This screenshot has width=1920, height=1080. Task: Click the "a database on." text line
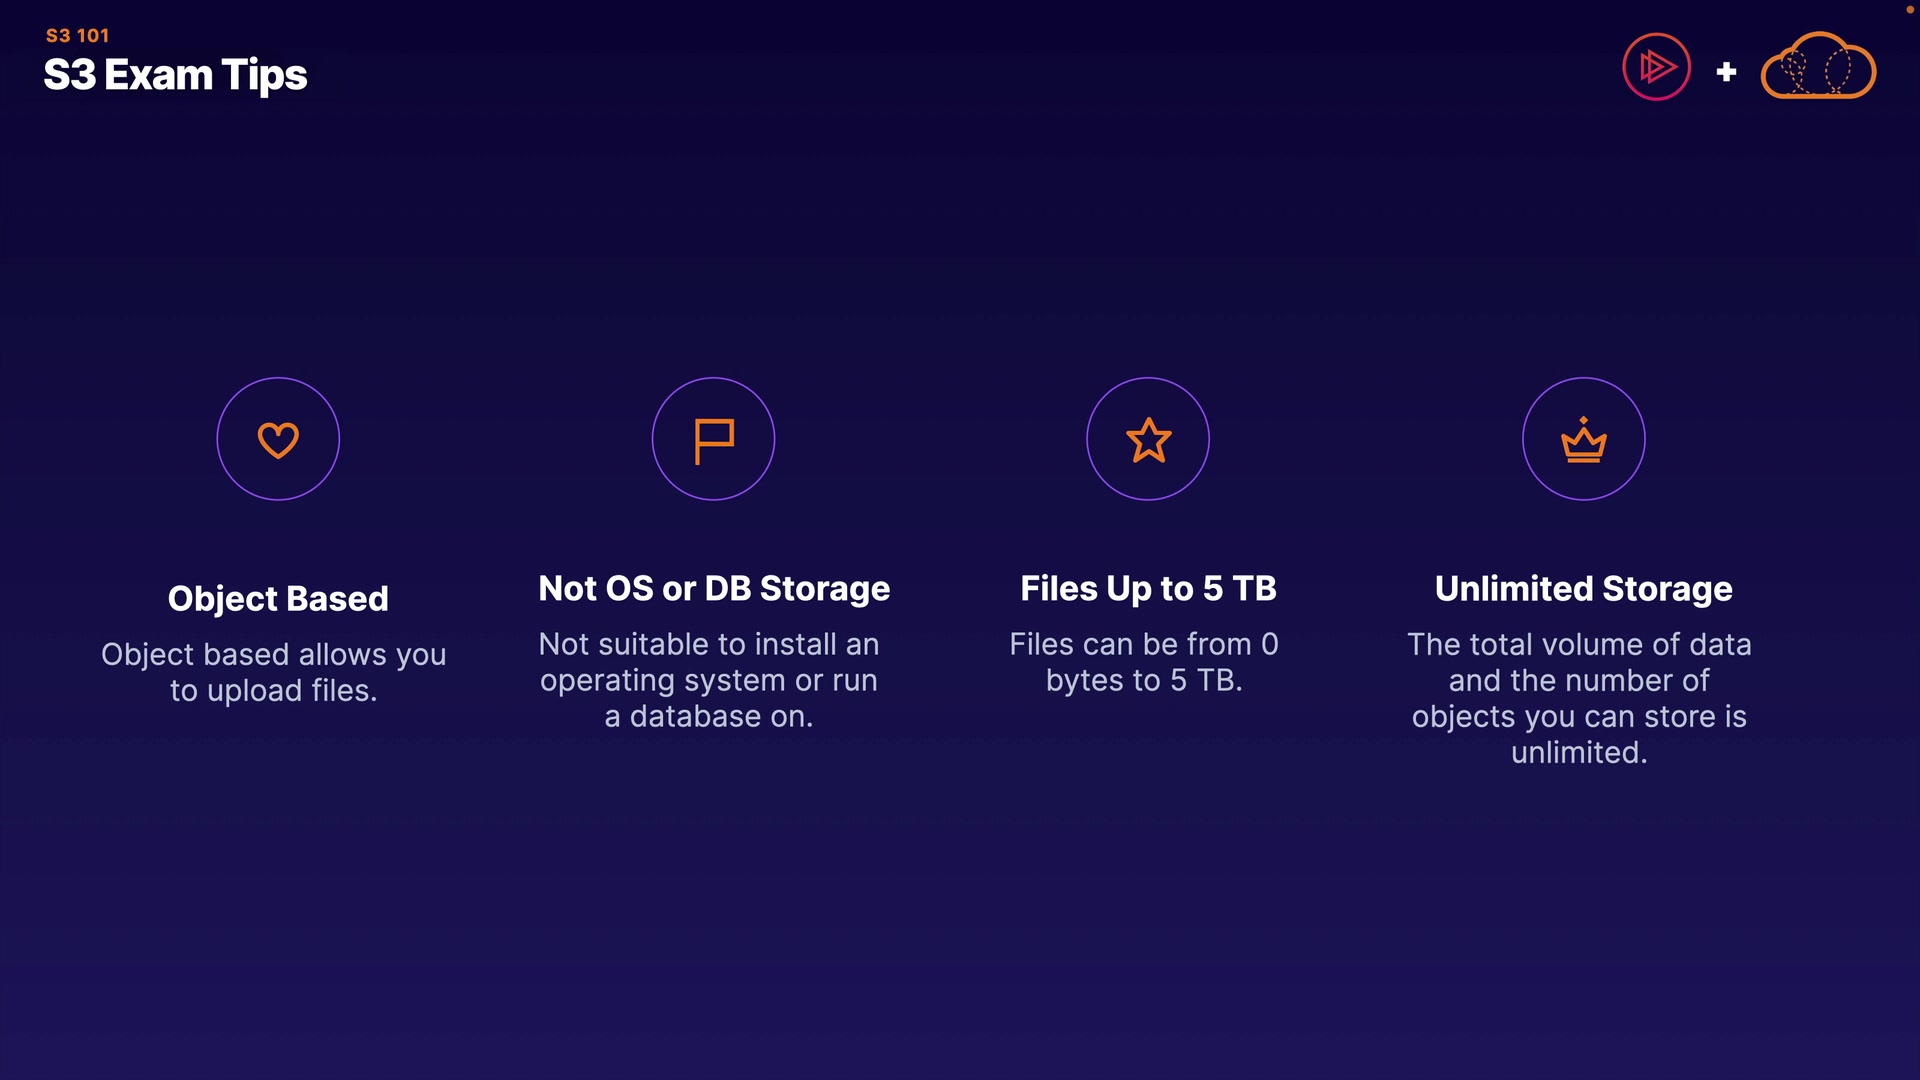coord(709,716)
